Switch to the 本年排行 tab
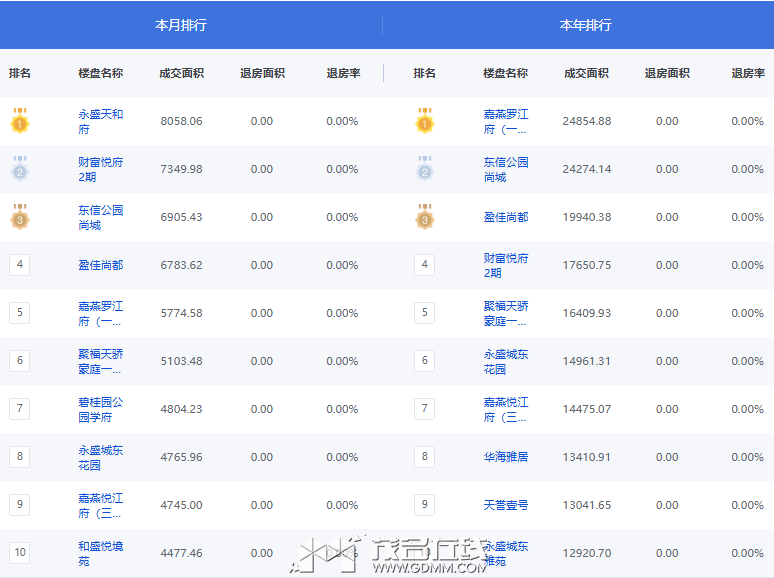The height and width of the screenshot is (578, 774). point(585,25)
